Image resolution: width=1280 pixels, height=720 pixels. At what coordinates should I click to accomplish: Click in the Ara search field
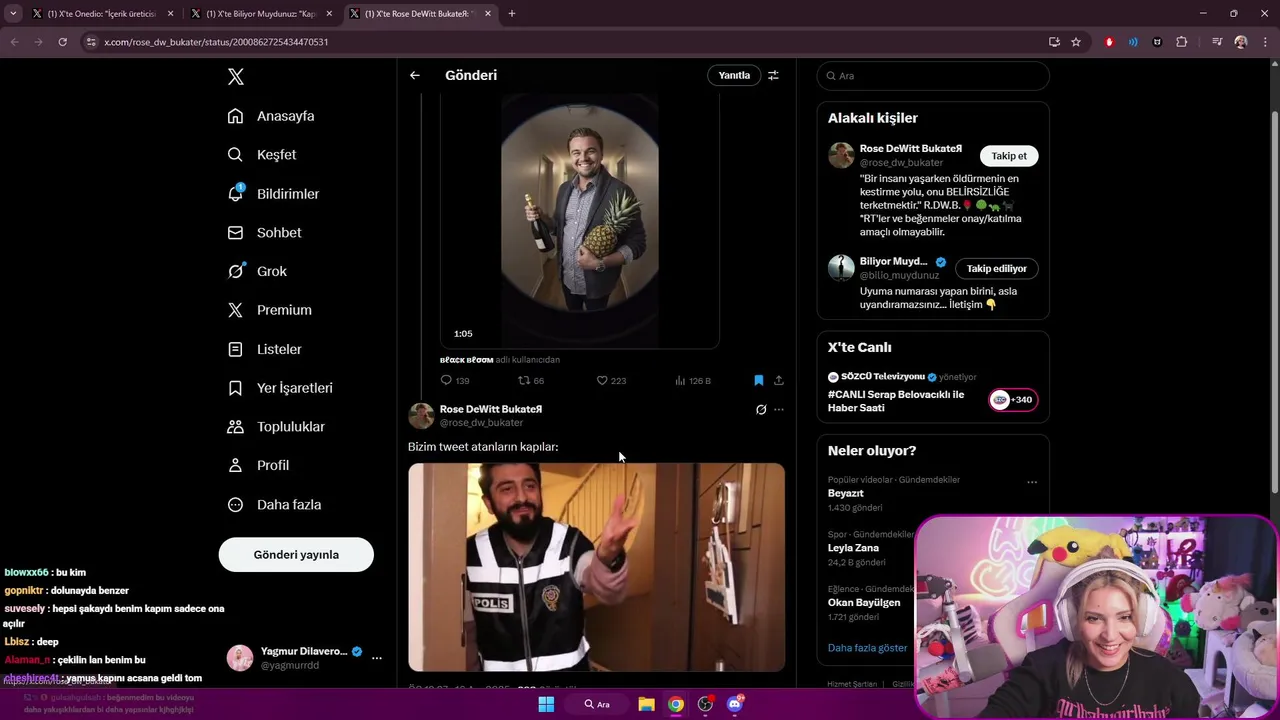(933, 76)
